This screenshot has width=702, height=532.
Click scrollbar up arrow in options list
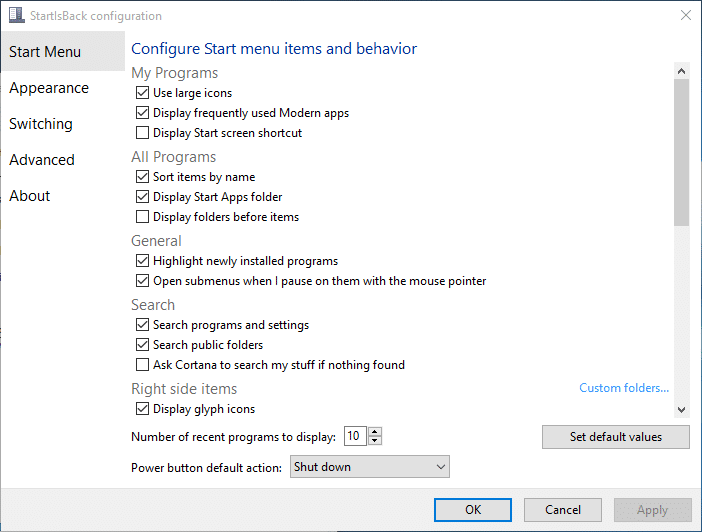(x=681, y=71)
